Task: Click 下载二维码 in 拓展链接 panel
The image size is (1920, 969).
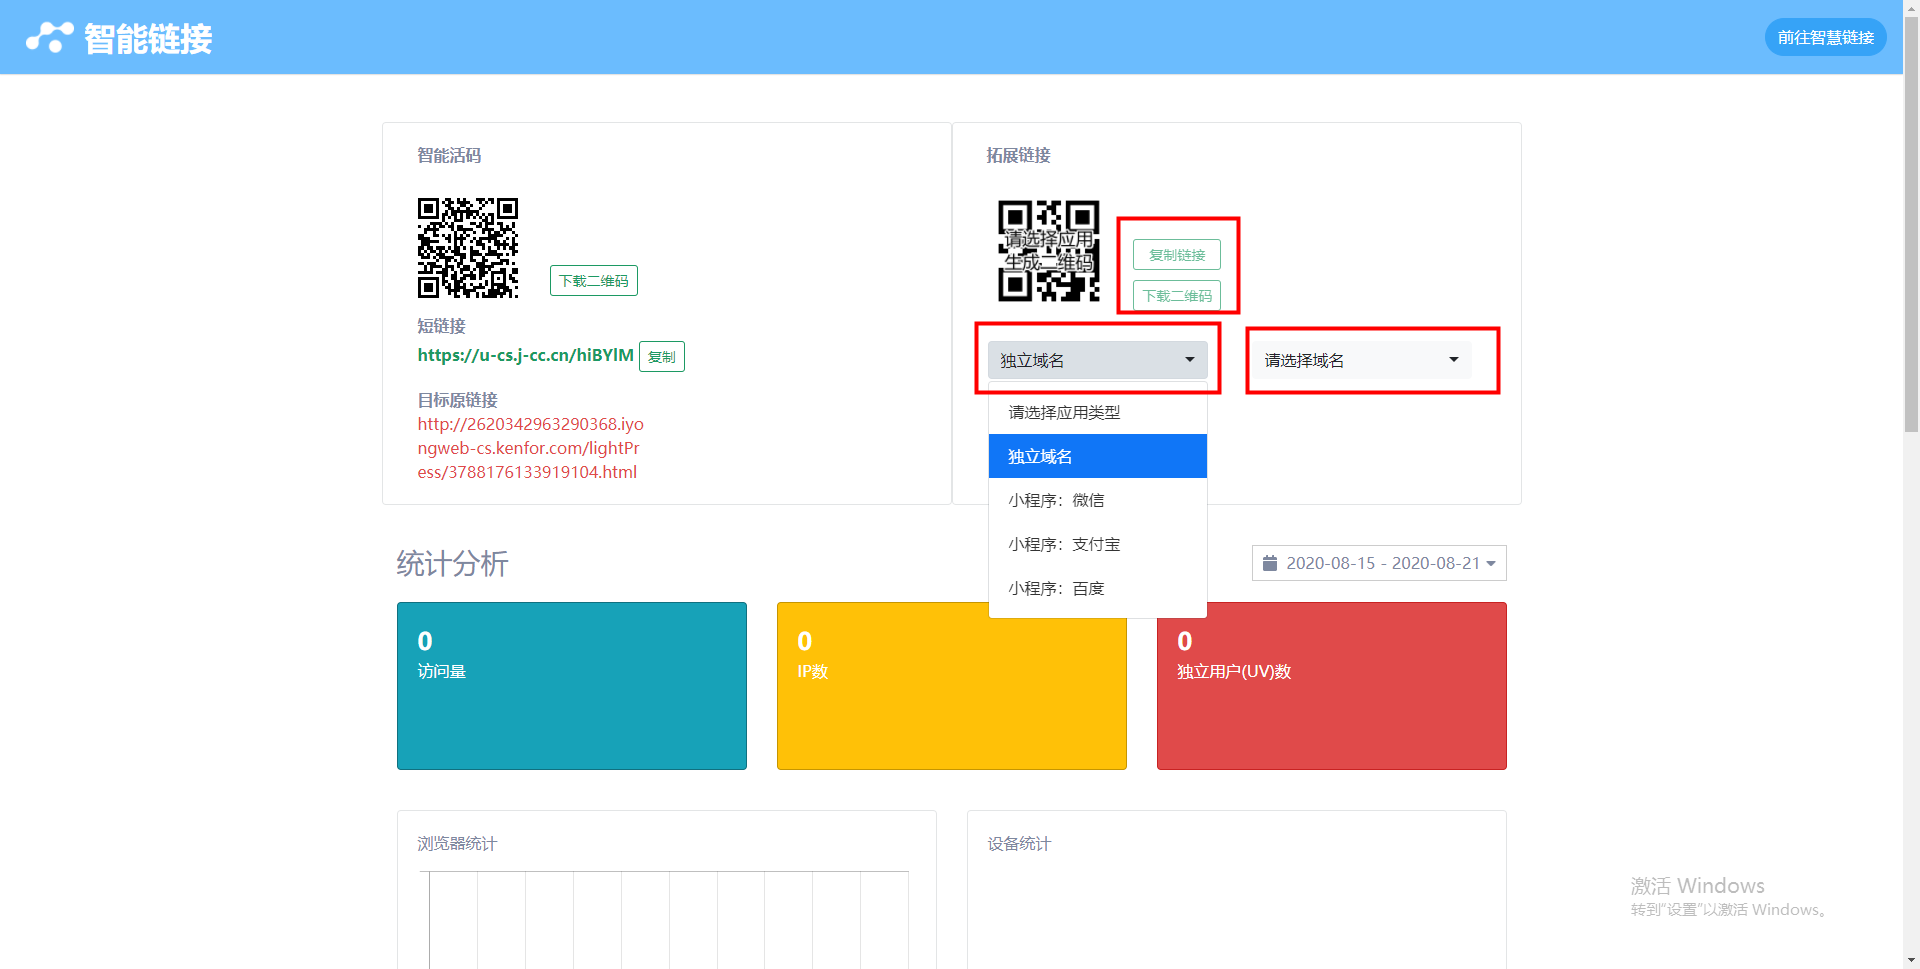Action: tap(1176, 296)
